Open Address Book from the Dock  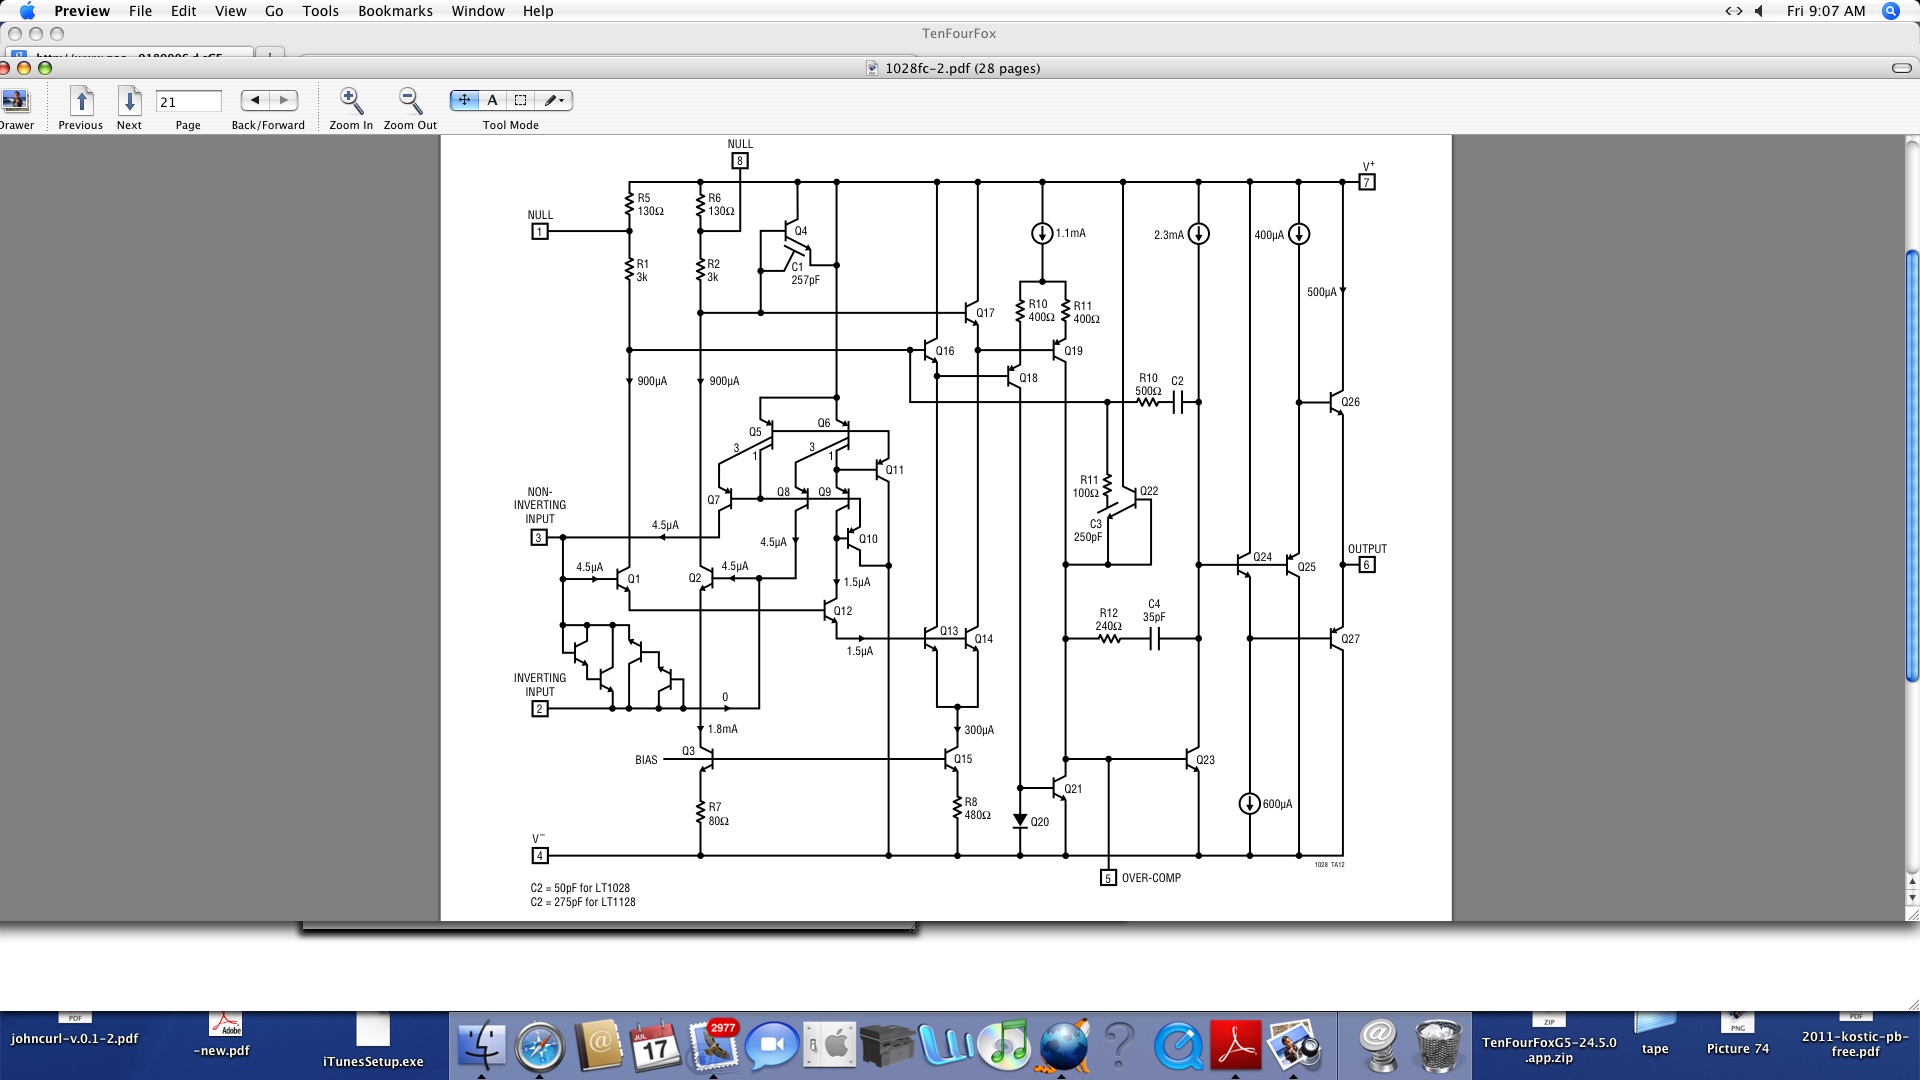tap(598, 1046)
